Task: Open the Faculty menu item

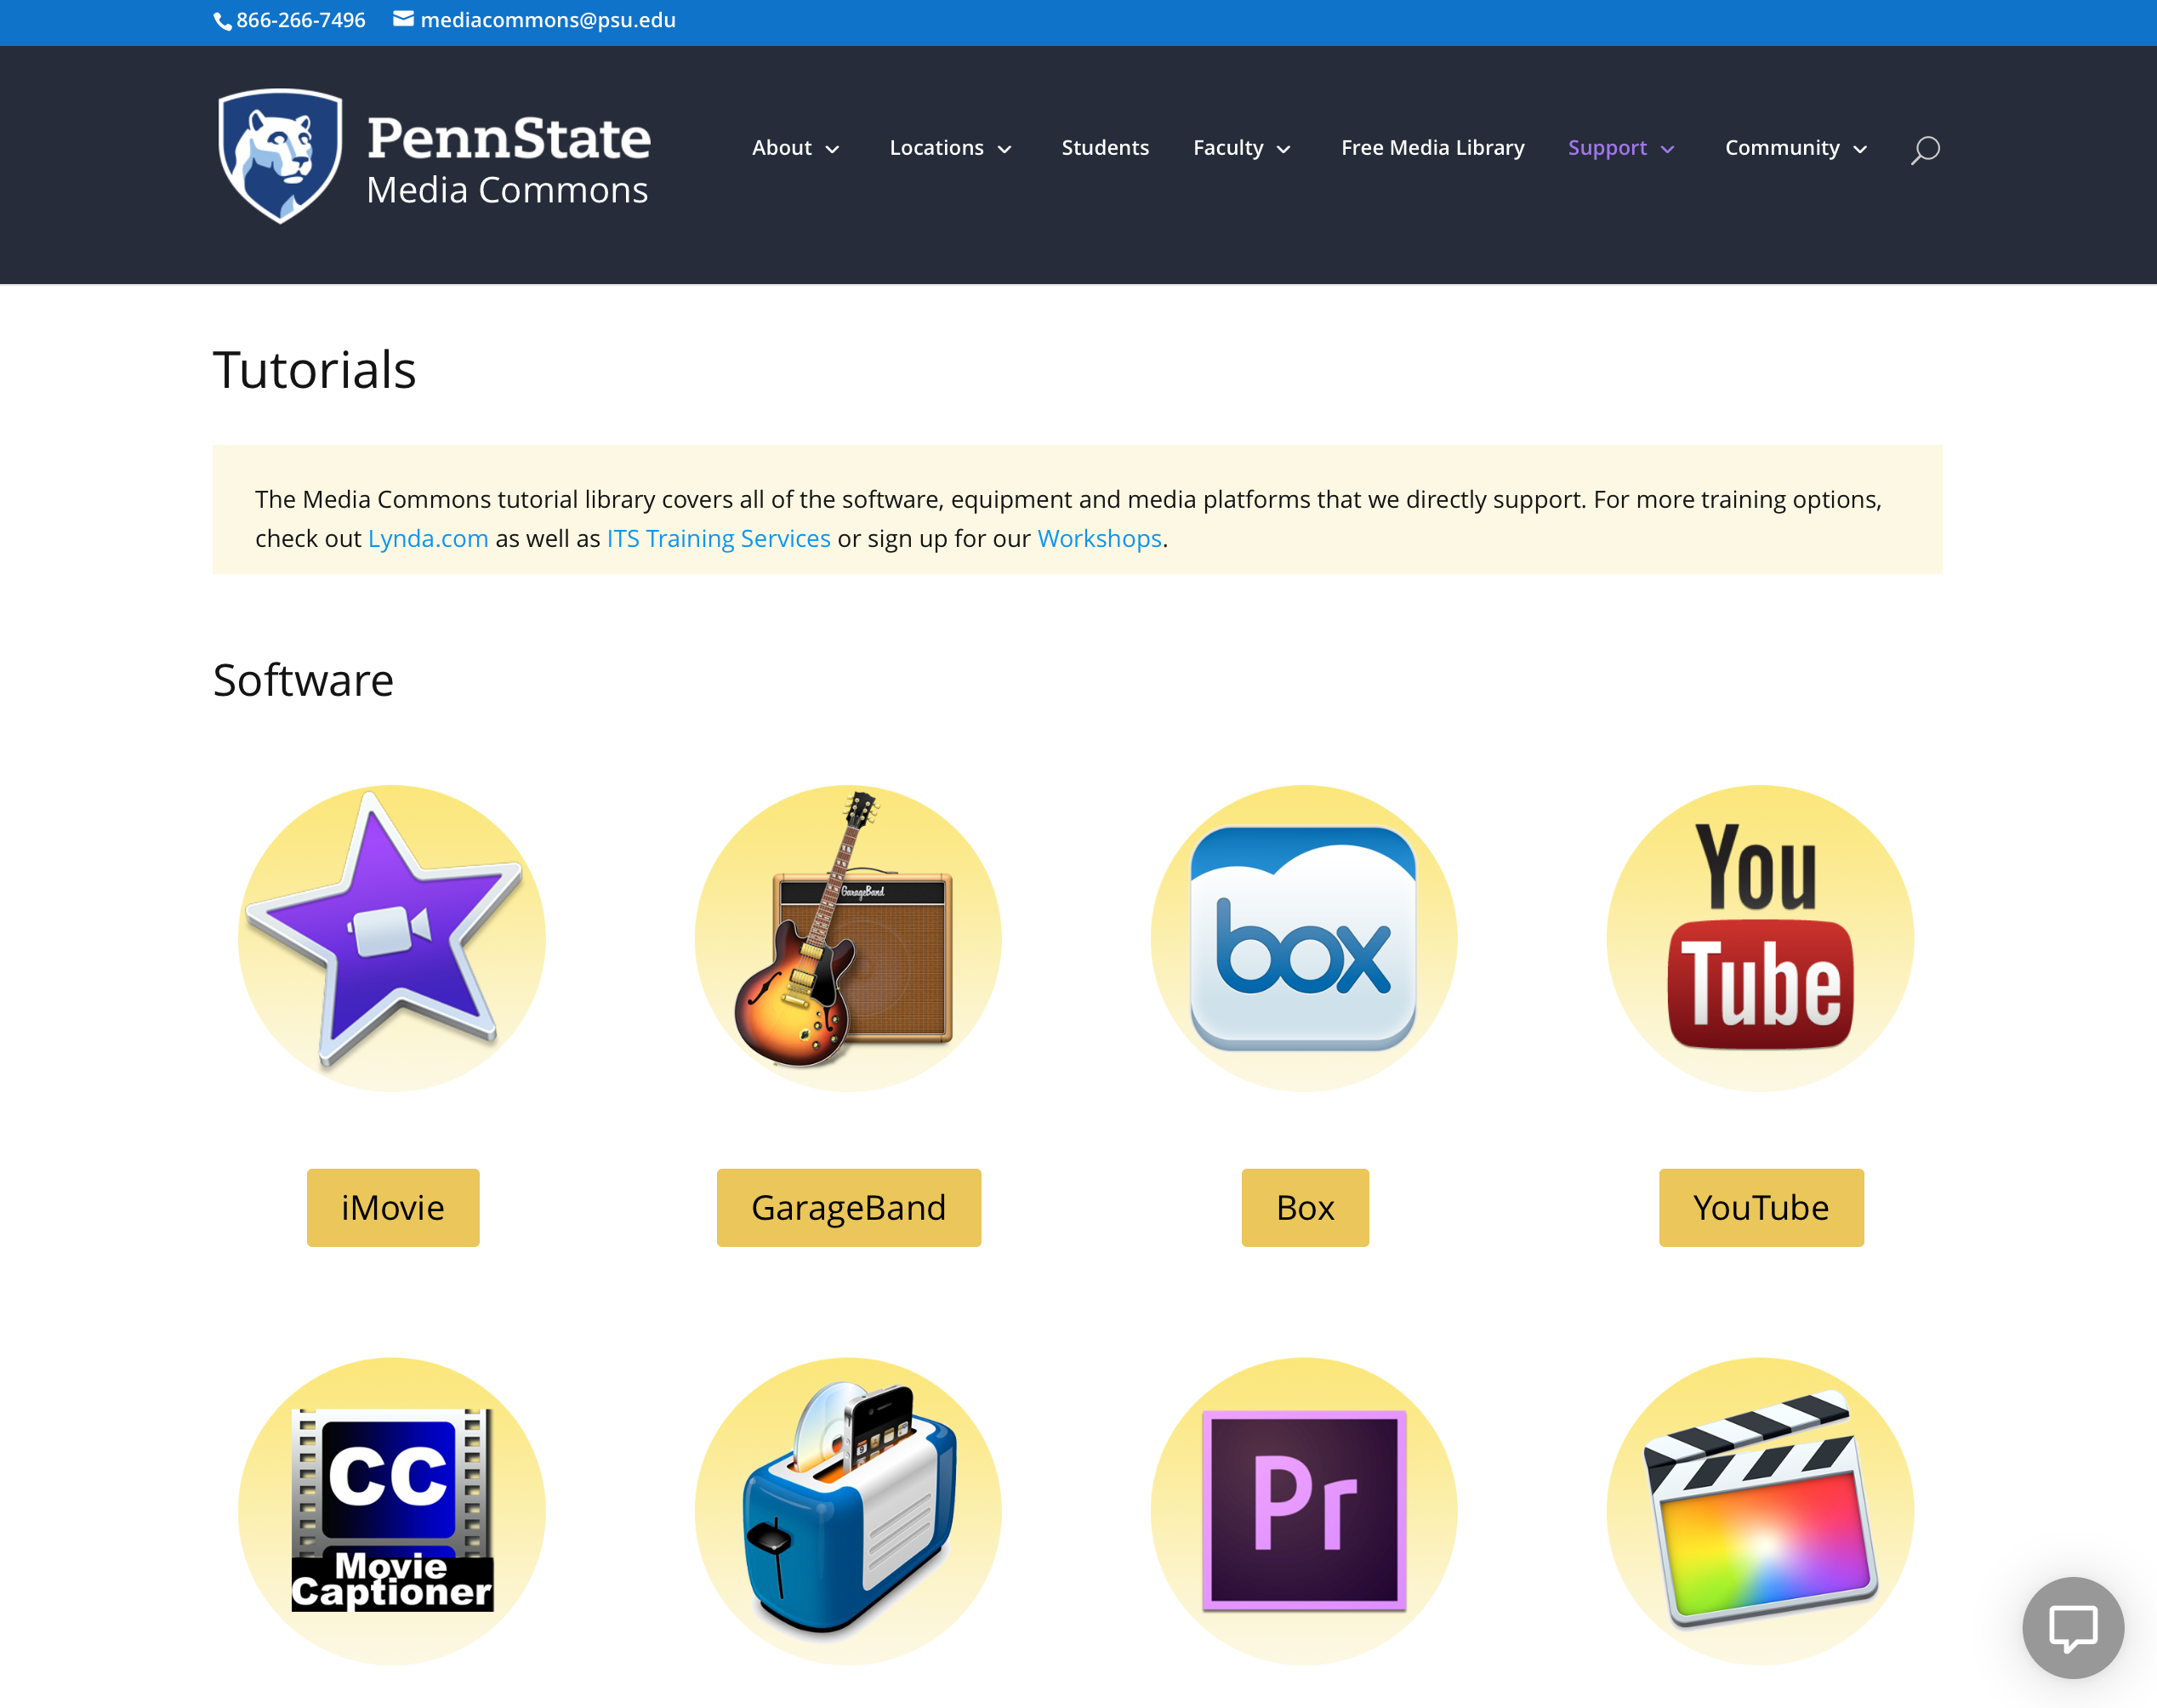Action: pos(1228,148)
